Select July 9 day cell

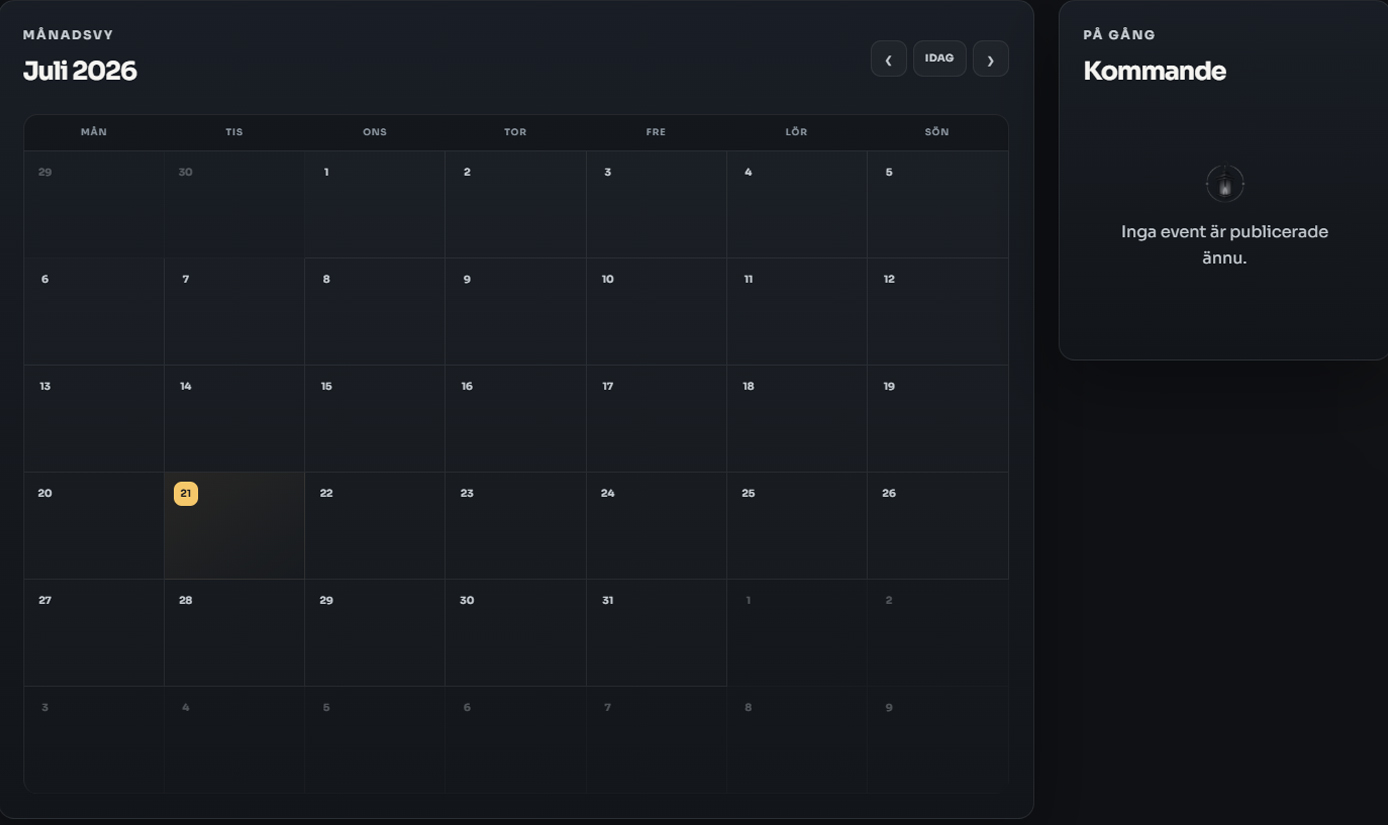pos(515,311)
